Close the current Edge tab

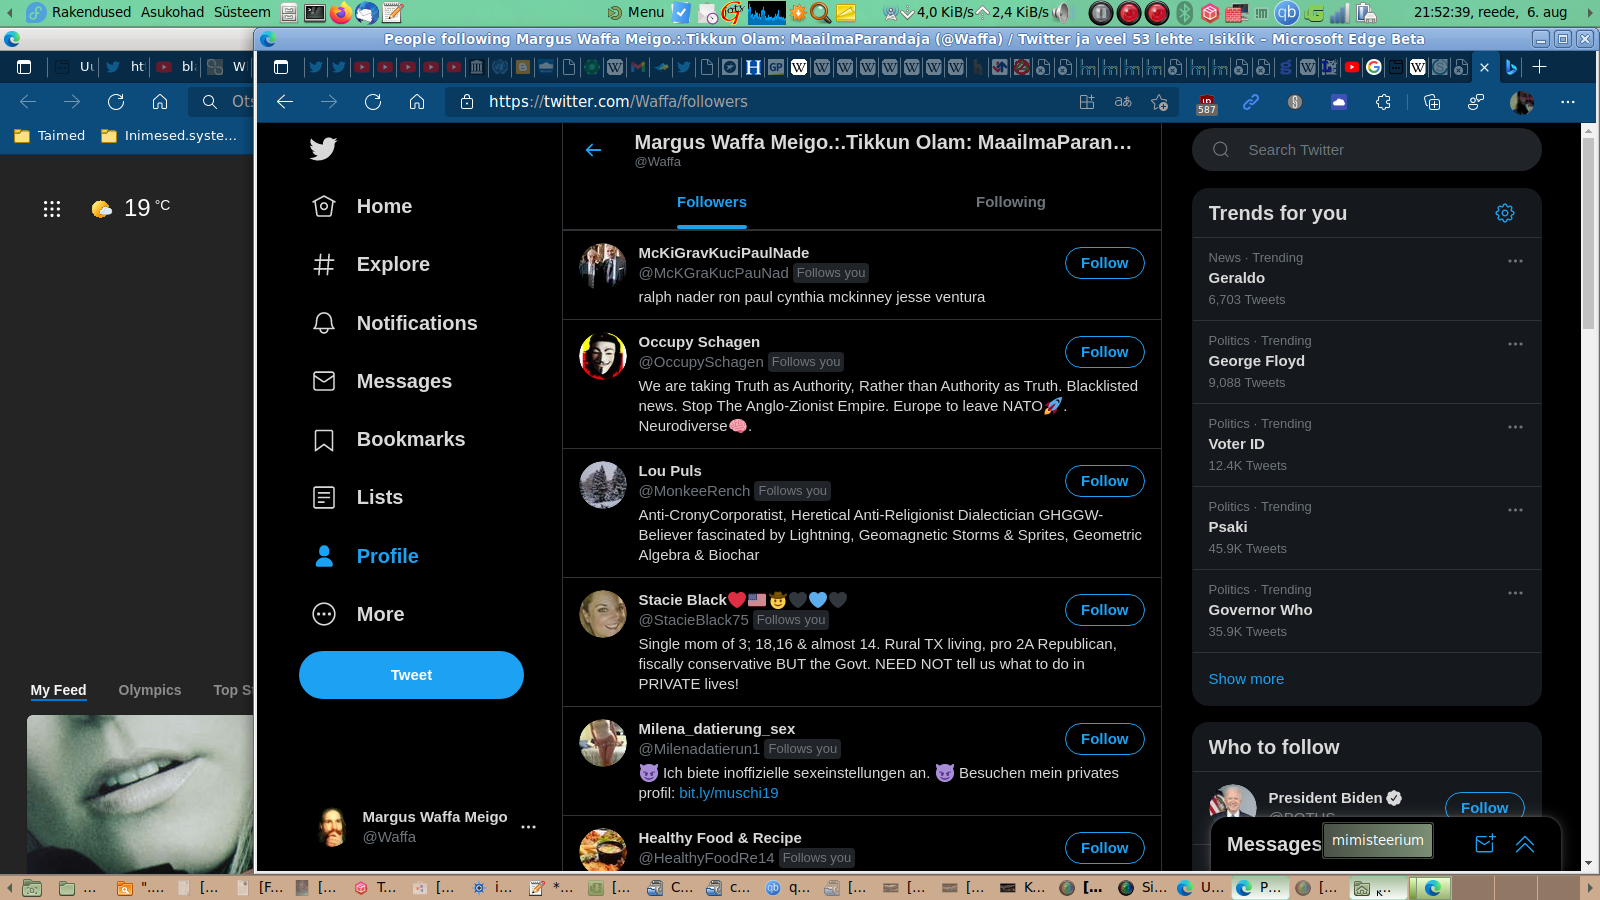point(1485,67)
